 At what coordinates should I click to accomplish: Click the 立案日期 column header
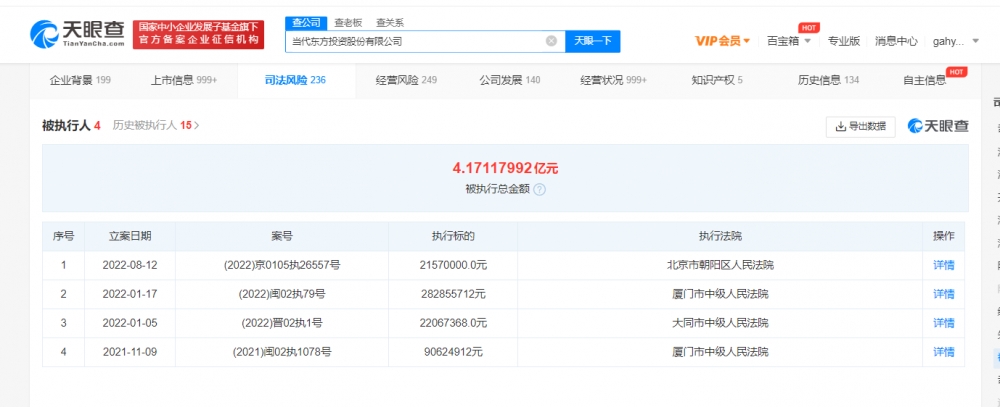129,236
